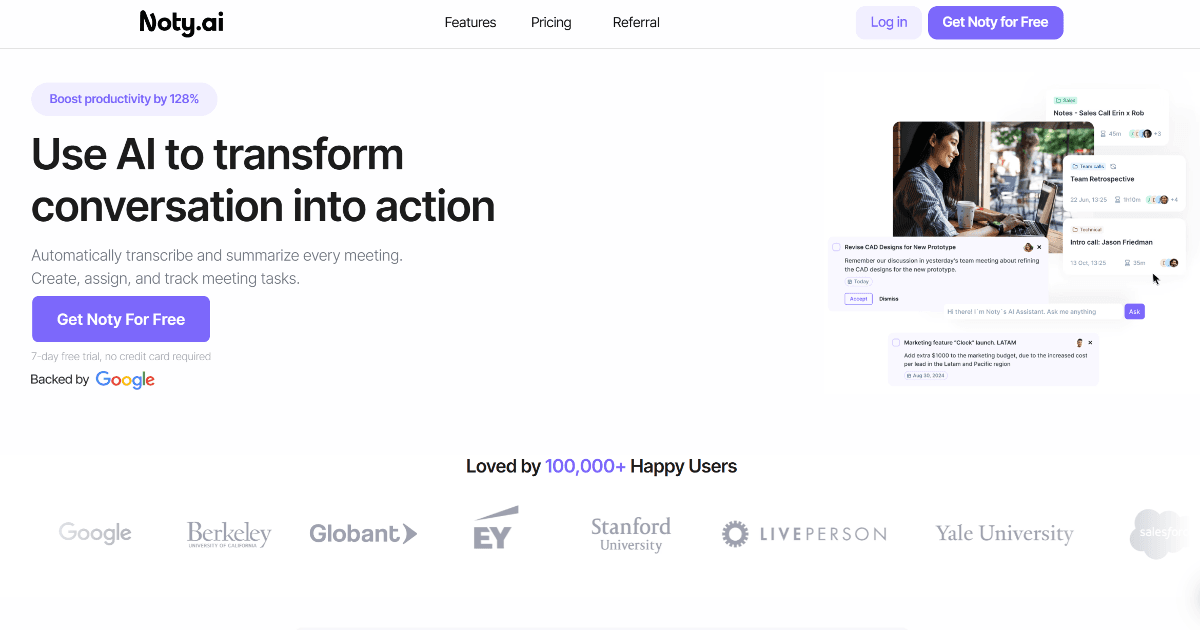Accept the Revise CAD Designs suggestion
The height and width of the screenshot is (630, 1200).
tap(858, 299)
